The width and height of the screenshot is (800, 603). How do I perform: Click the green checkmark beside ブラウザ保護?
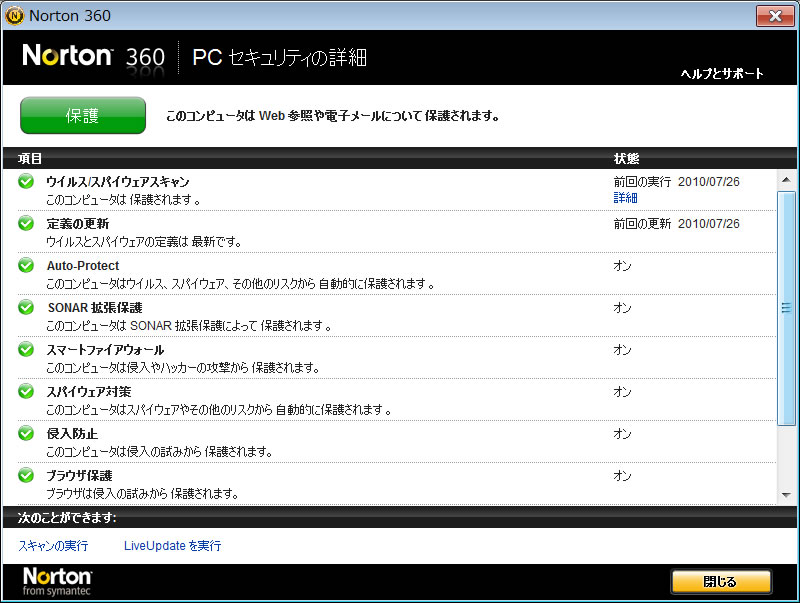[x=26, y=475]
